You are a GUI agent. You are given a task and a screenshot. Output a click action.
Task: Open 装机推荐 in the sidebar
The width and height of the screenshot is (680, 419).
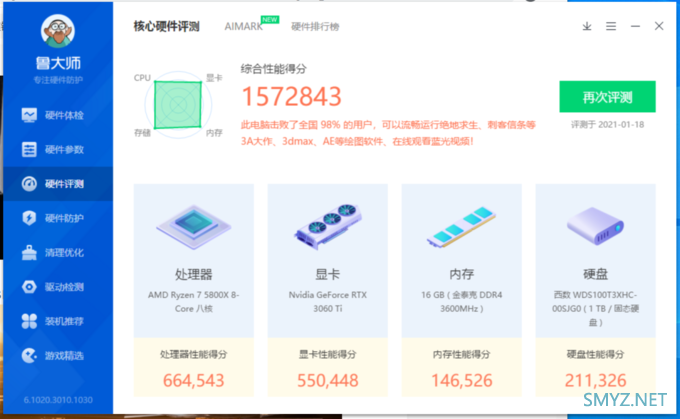click(58, 321)
